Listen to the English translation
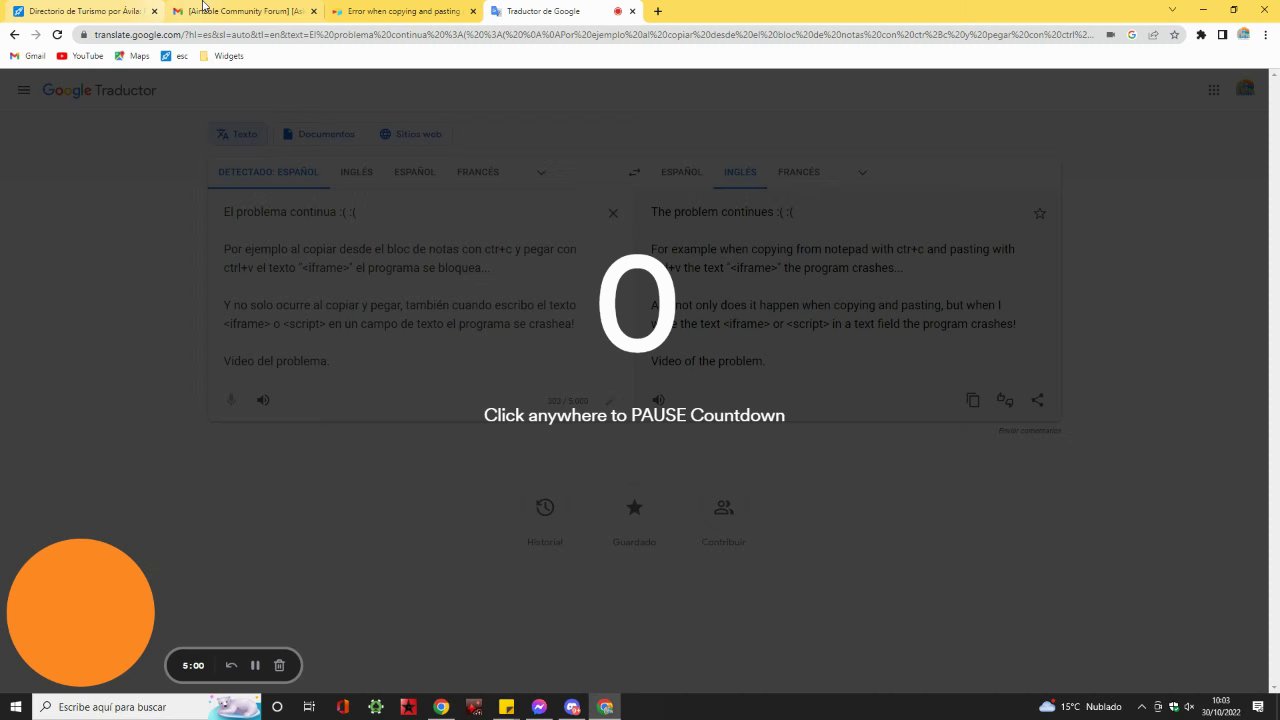The width and height of the screenshot is (1280, 720). tap(658, 400)
